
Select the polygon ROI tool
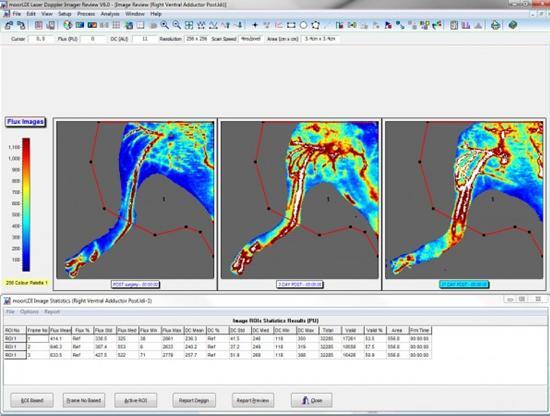pyautogui.click(x=315, y=25)
